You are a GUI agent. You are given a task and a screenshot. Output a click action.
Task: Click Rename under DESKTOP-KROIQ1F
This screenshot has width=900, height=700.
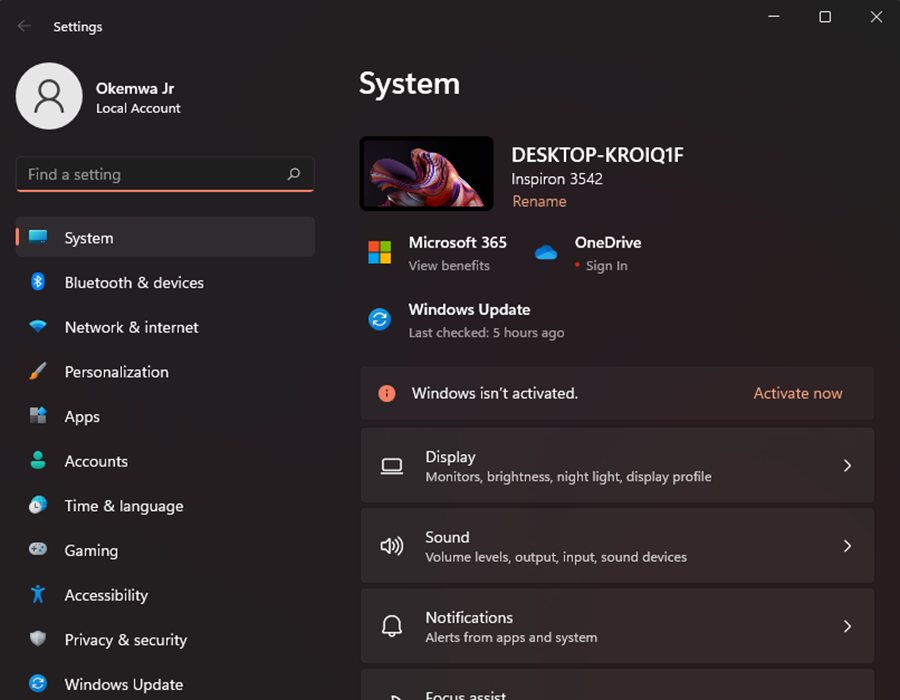click(x=539, y=200)
